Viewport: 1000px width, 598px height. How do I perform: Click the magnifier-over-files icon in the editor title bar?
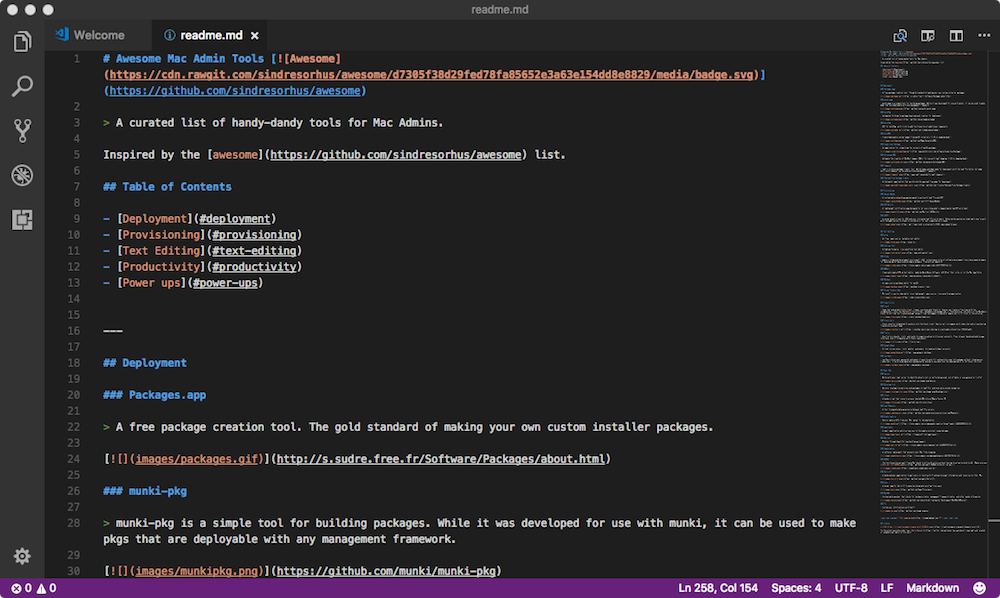tap(900, 36)
